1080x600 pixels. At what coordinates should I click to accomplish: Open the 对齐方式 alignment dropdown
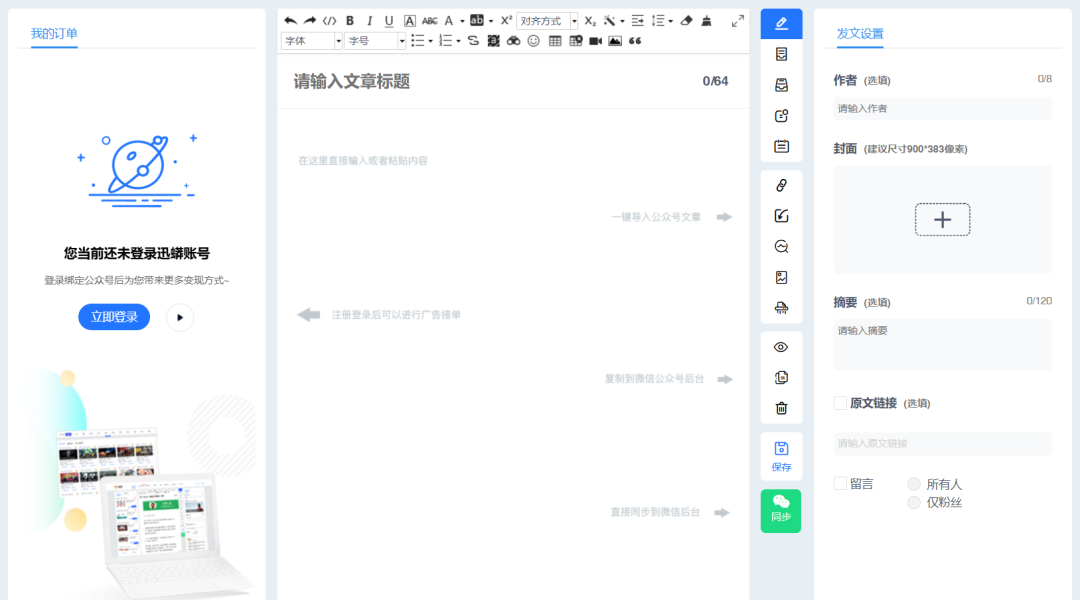[547, 20]
